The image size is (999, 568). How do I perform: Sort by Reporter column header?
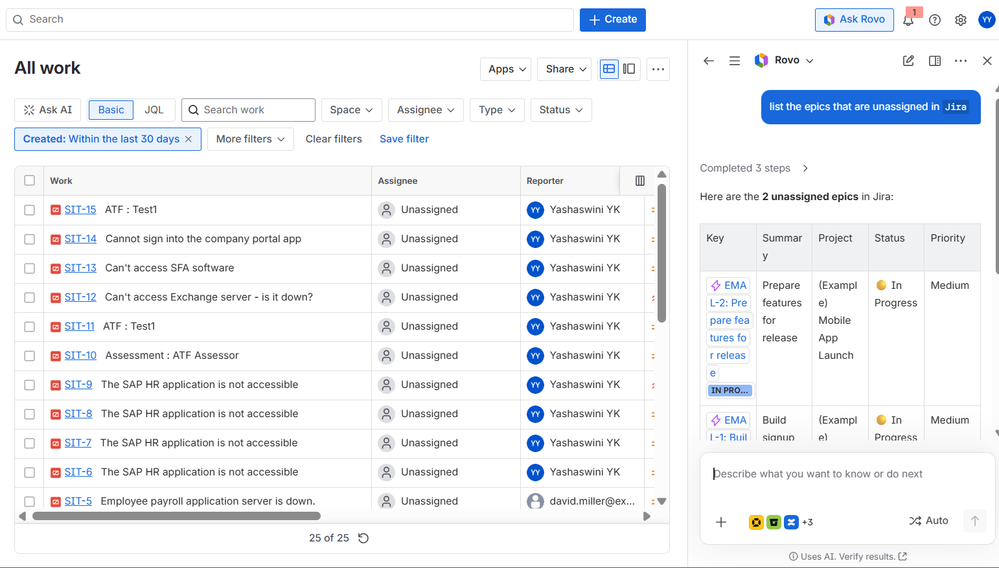click(545, 181)
